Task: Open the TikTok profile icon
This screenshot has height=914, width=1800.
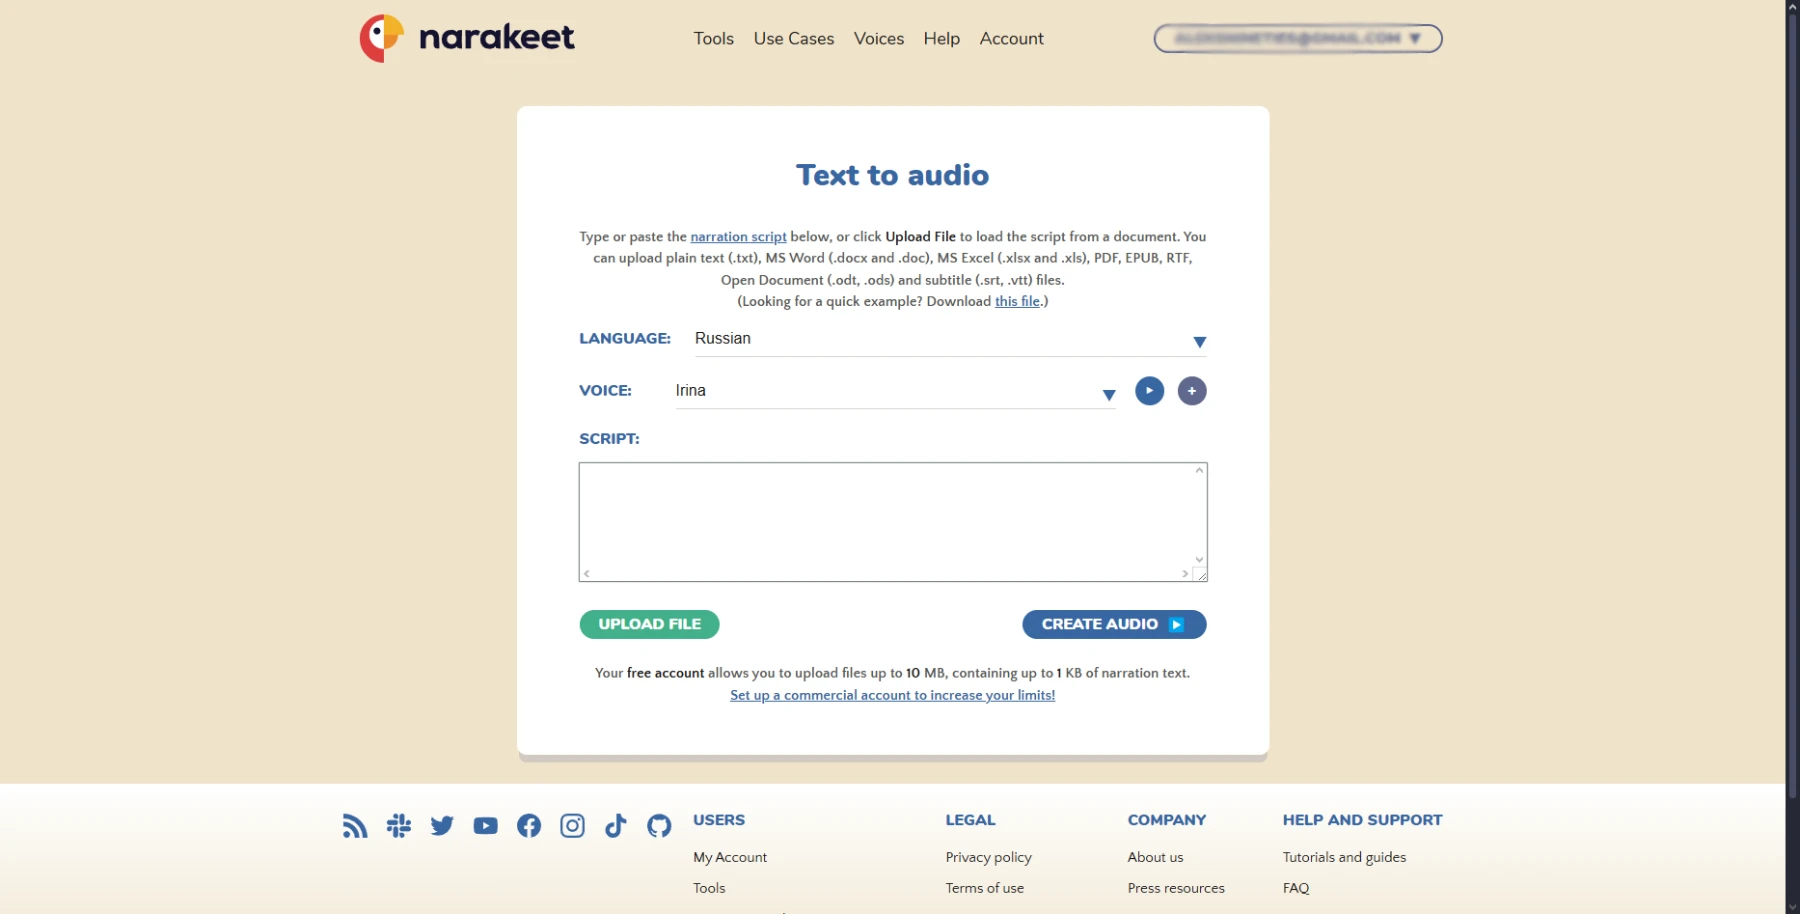Action: tap(616, 826)
